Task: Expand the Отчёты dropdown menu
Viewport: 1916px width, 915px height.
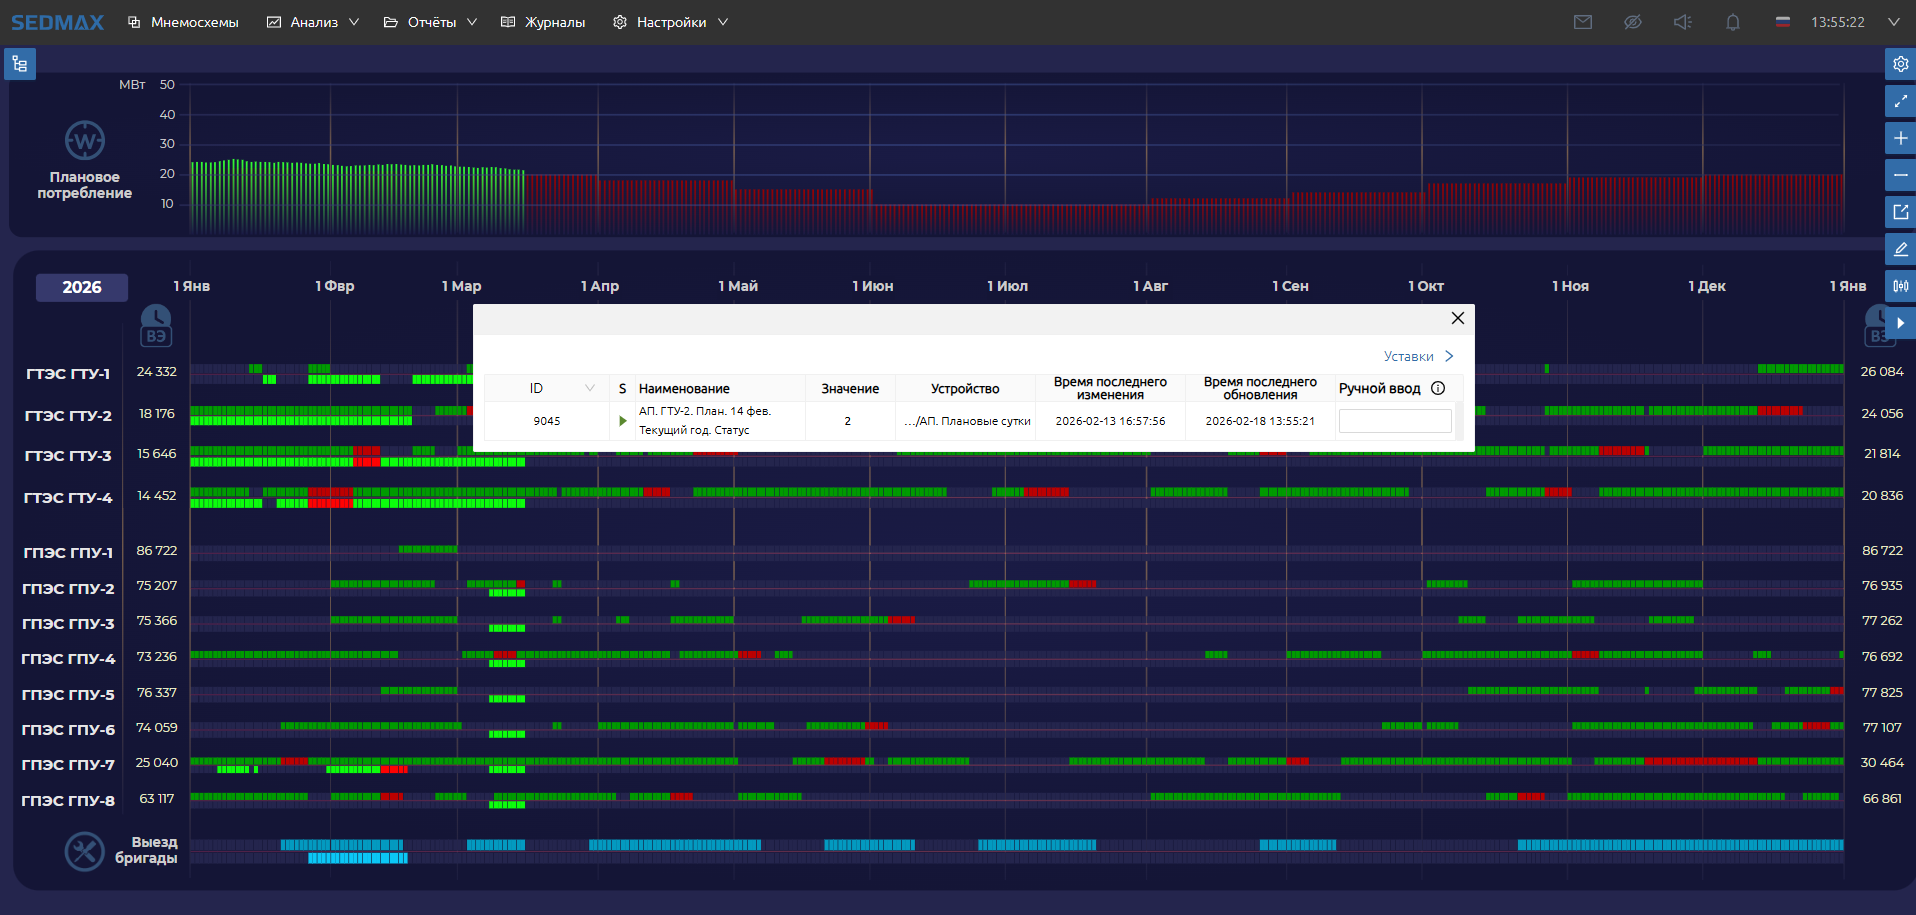Action: pyautogui.click(x=431, y=22)
